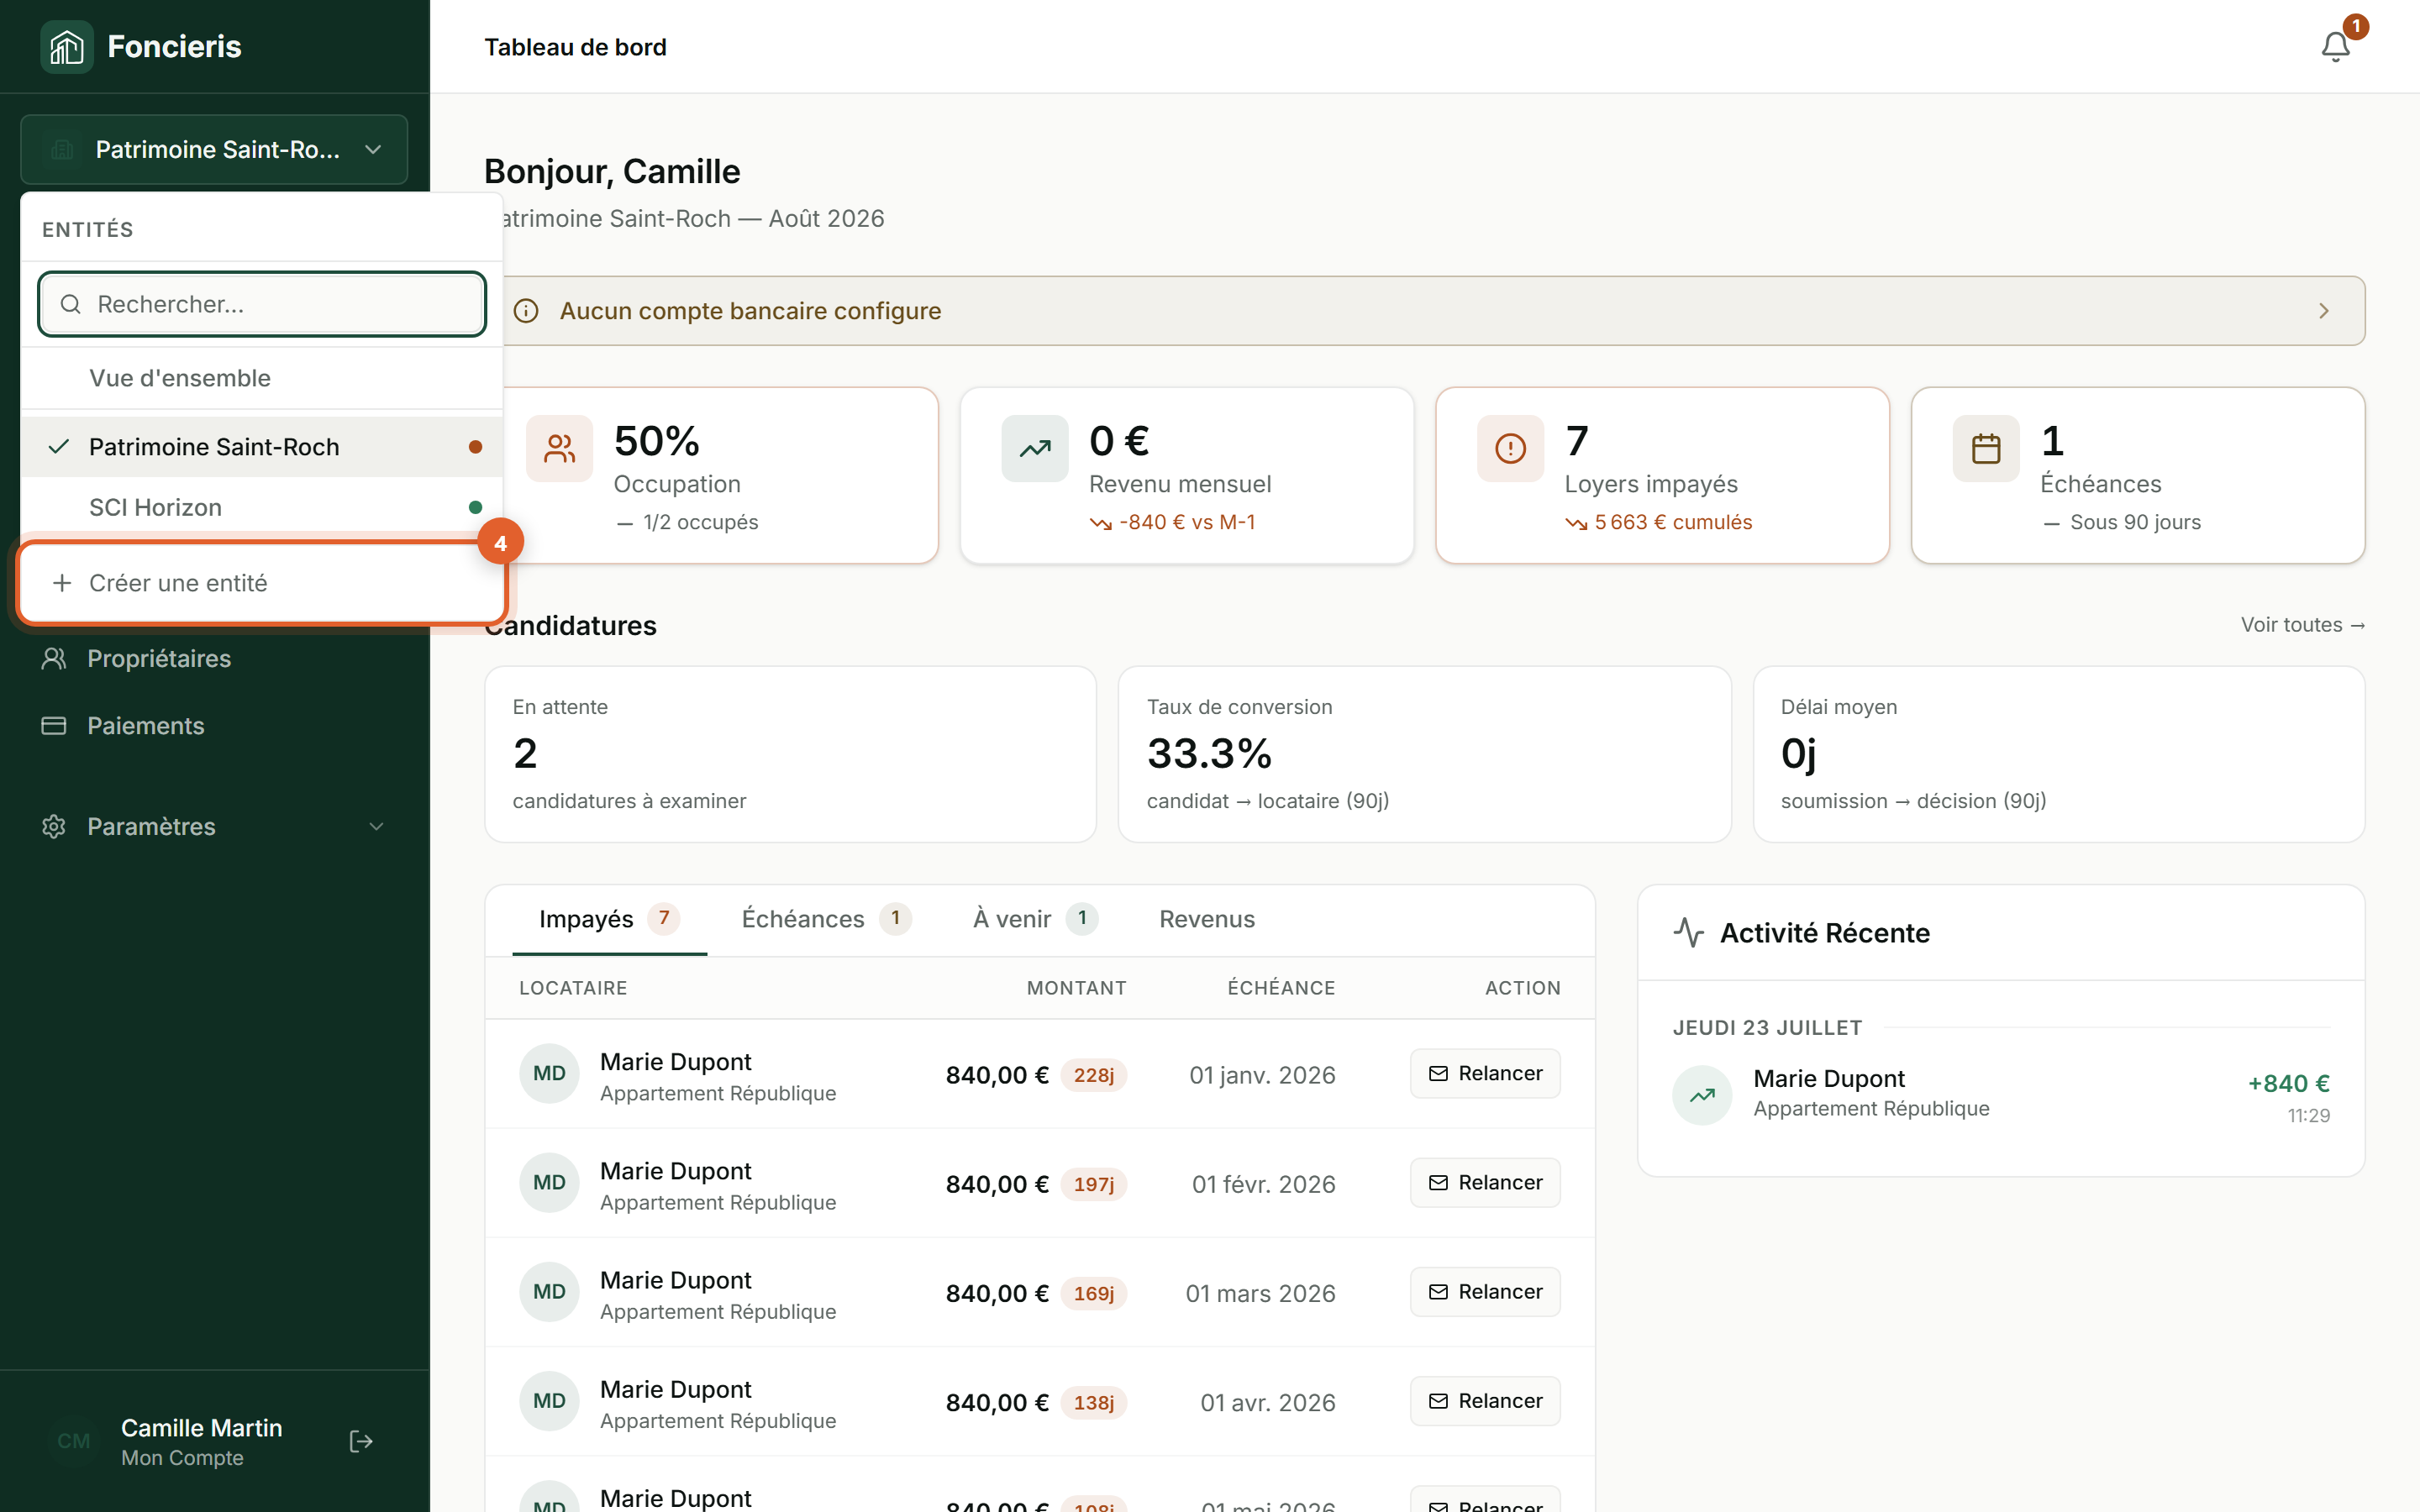
Task: Click the Revenu mensuel trend icon
Action: pos(1035,448)
